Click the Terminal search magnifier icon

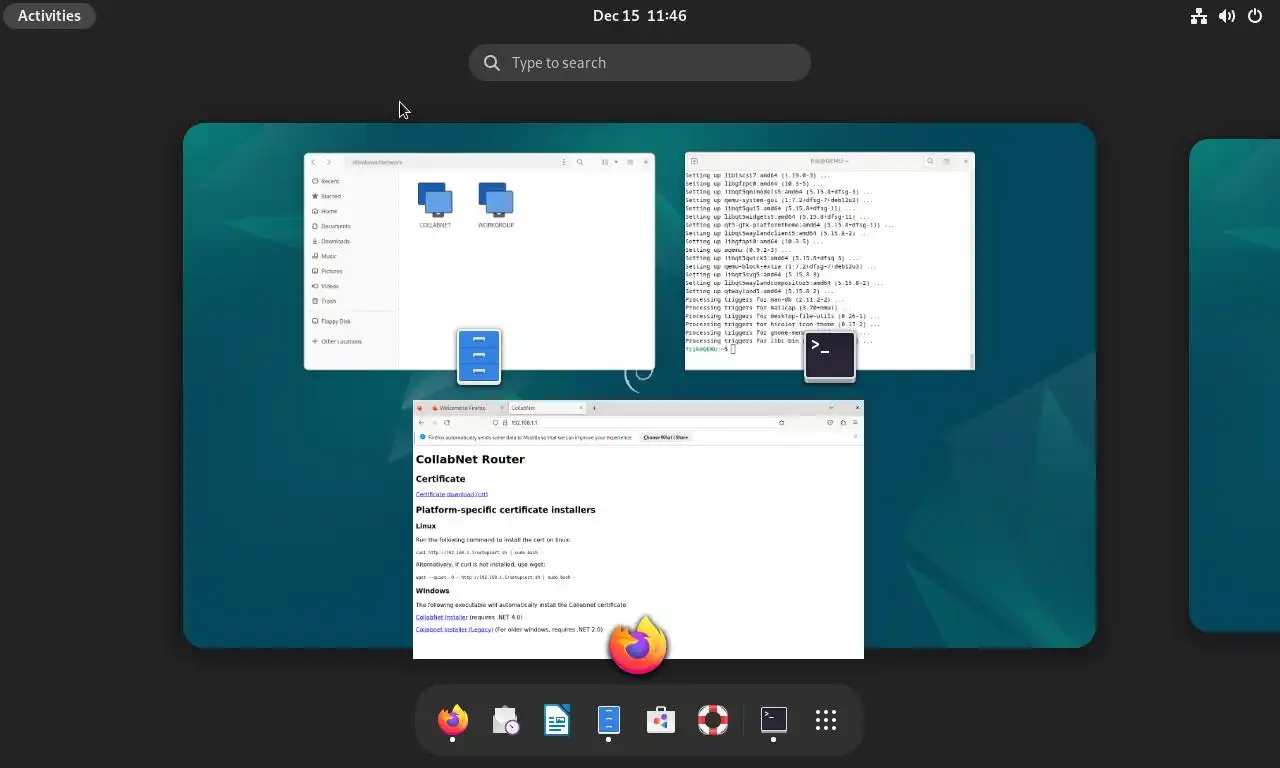click(x=930, y=161)
